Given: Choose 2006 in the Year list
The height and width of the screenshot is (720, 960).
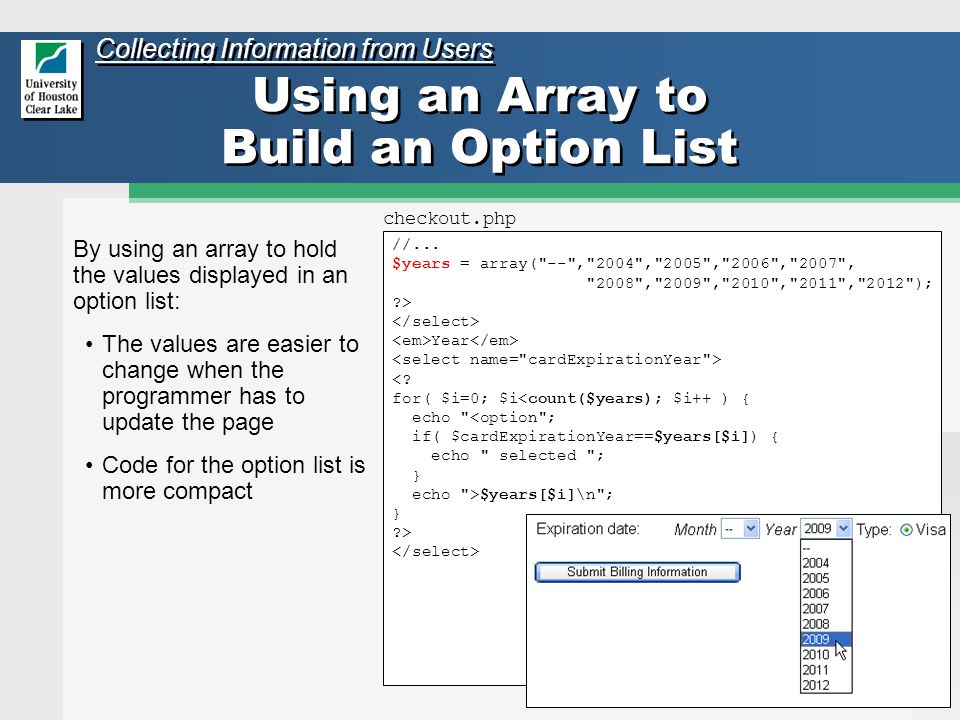Looking at the screenshot, I should pyautogui.click(x=825, y=593).
